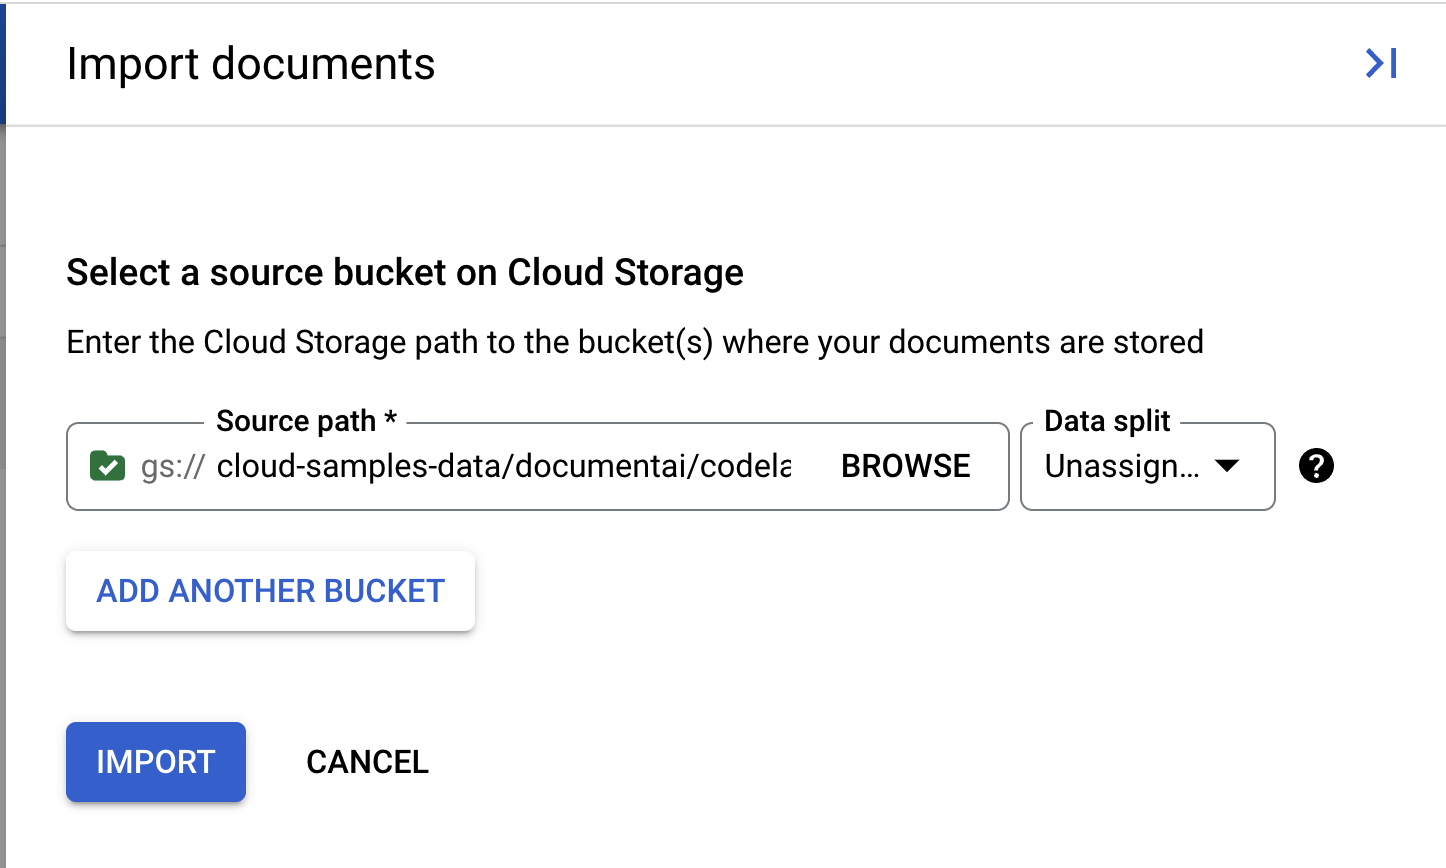Screen dimensions: 1446x868
Task: Click the Import documents panel title
Action: click(x=251, y=63)
